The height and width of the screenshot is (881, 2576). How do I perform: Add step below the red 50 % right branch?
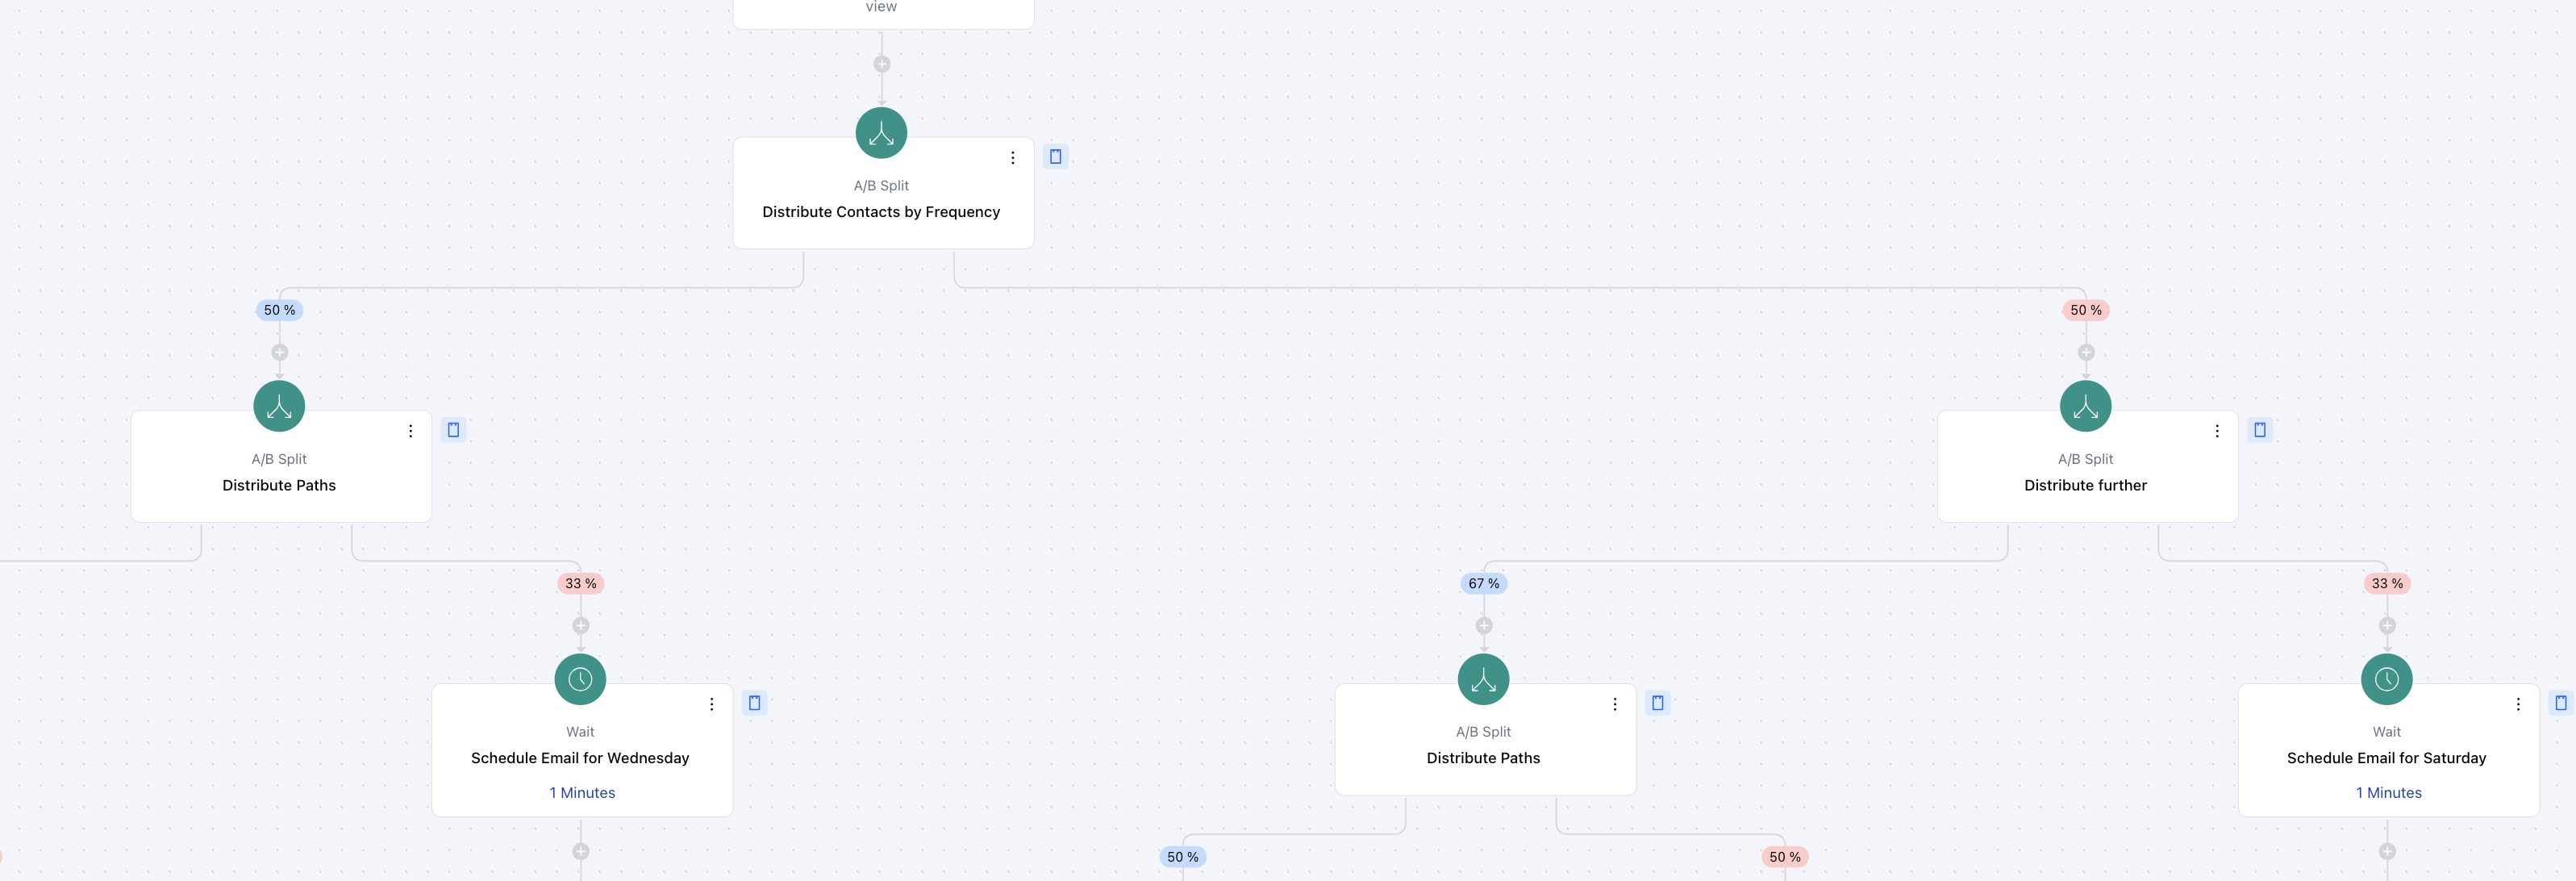[2085, 352]
